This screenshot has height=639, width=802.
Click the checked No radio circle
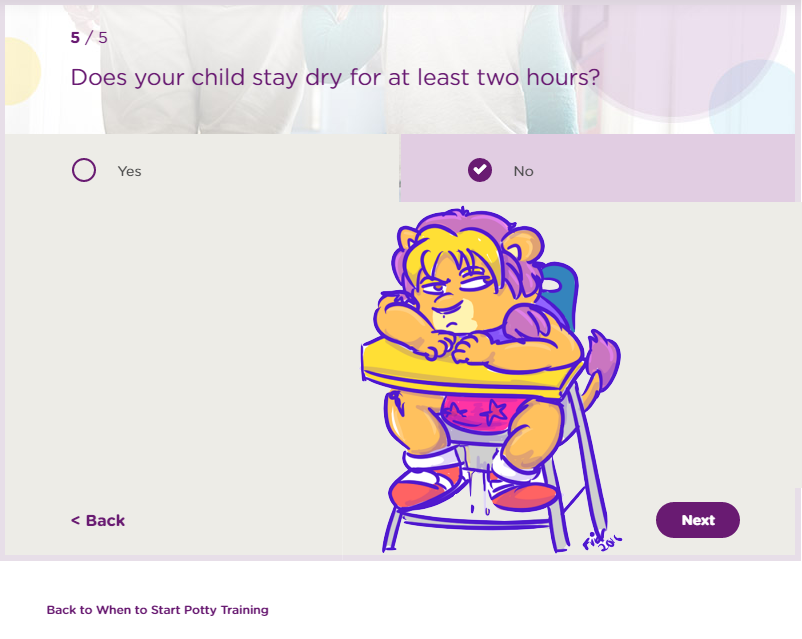[480, 170]
